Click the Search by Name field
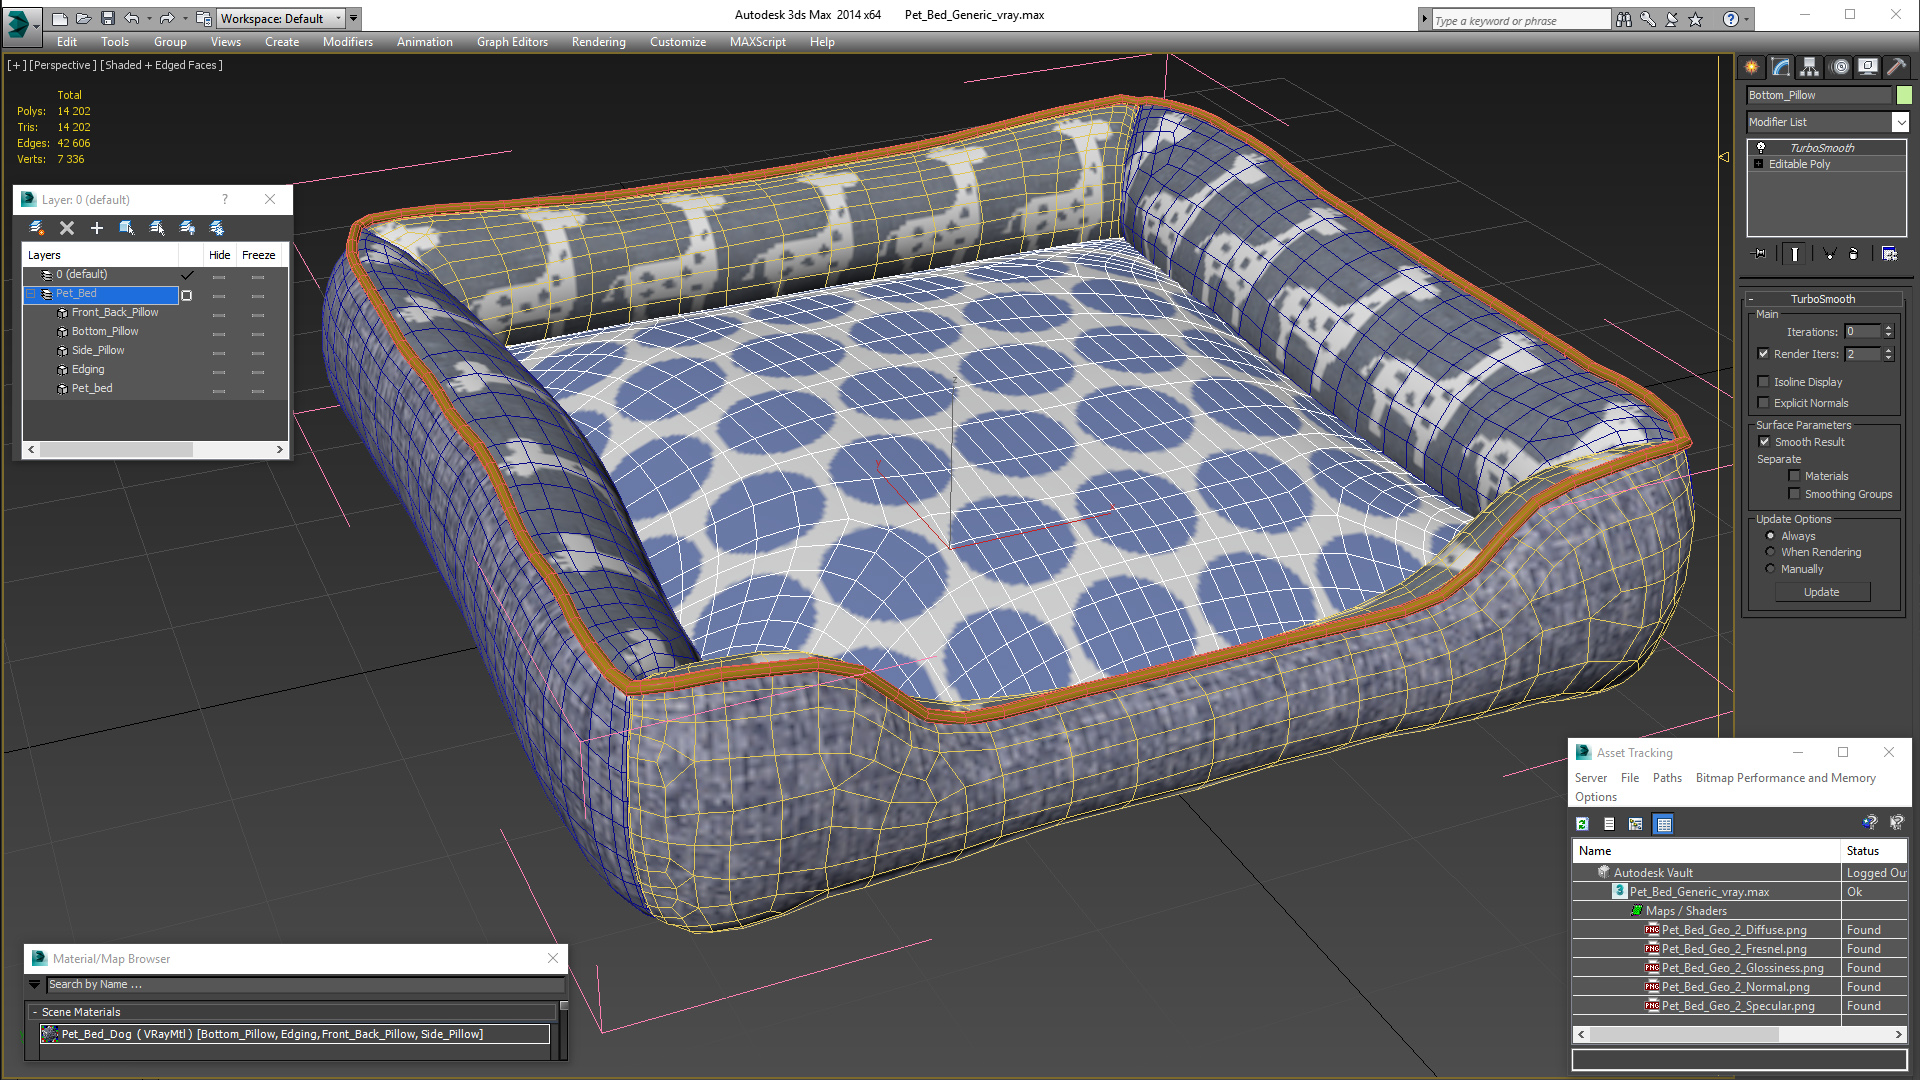This screenshot has height=1080, width=1920. [x=300, y=985]
